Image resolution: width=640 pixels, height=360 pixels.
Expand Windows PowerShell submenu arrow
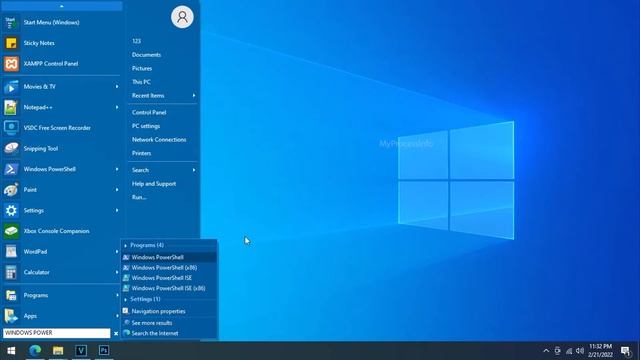pos(117,169)
